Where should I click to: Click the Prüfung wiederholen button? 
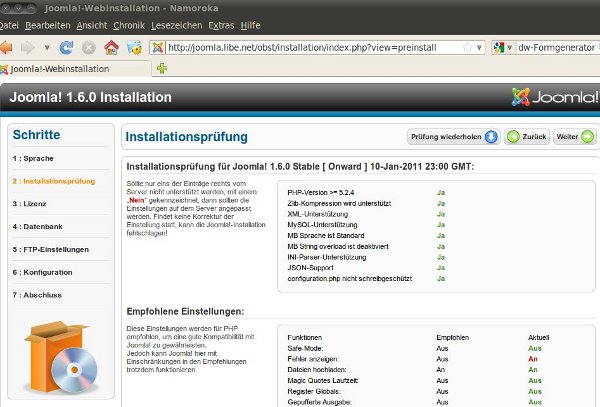coord(453,137)
